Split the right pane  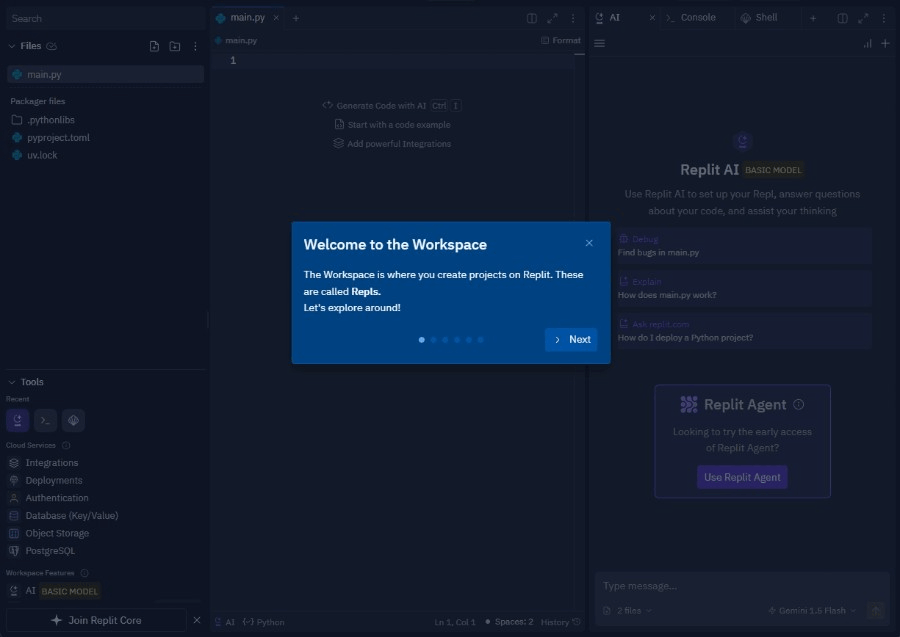[842, 18]
